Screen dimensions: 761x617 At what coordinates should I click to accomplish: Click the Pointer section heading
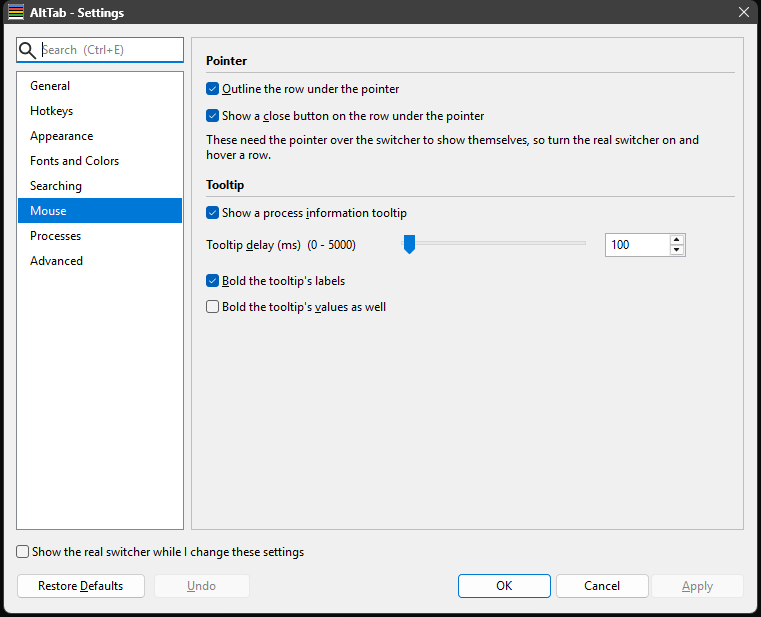tap(226, 61)
